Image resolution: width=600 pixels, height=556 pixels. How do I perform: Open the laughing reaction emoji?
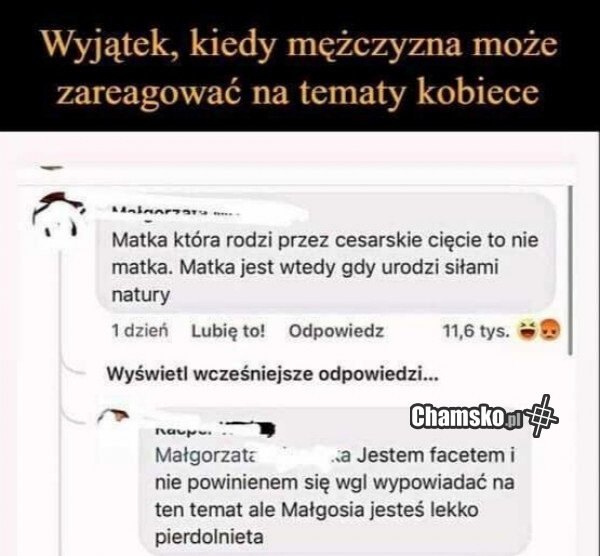point(527,331)
